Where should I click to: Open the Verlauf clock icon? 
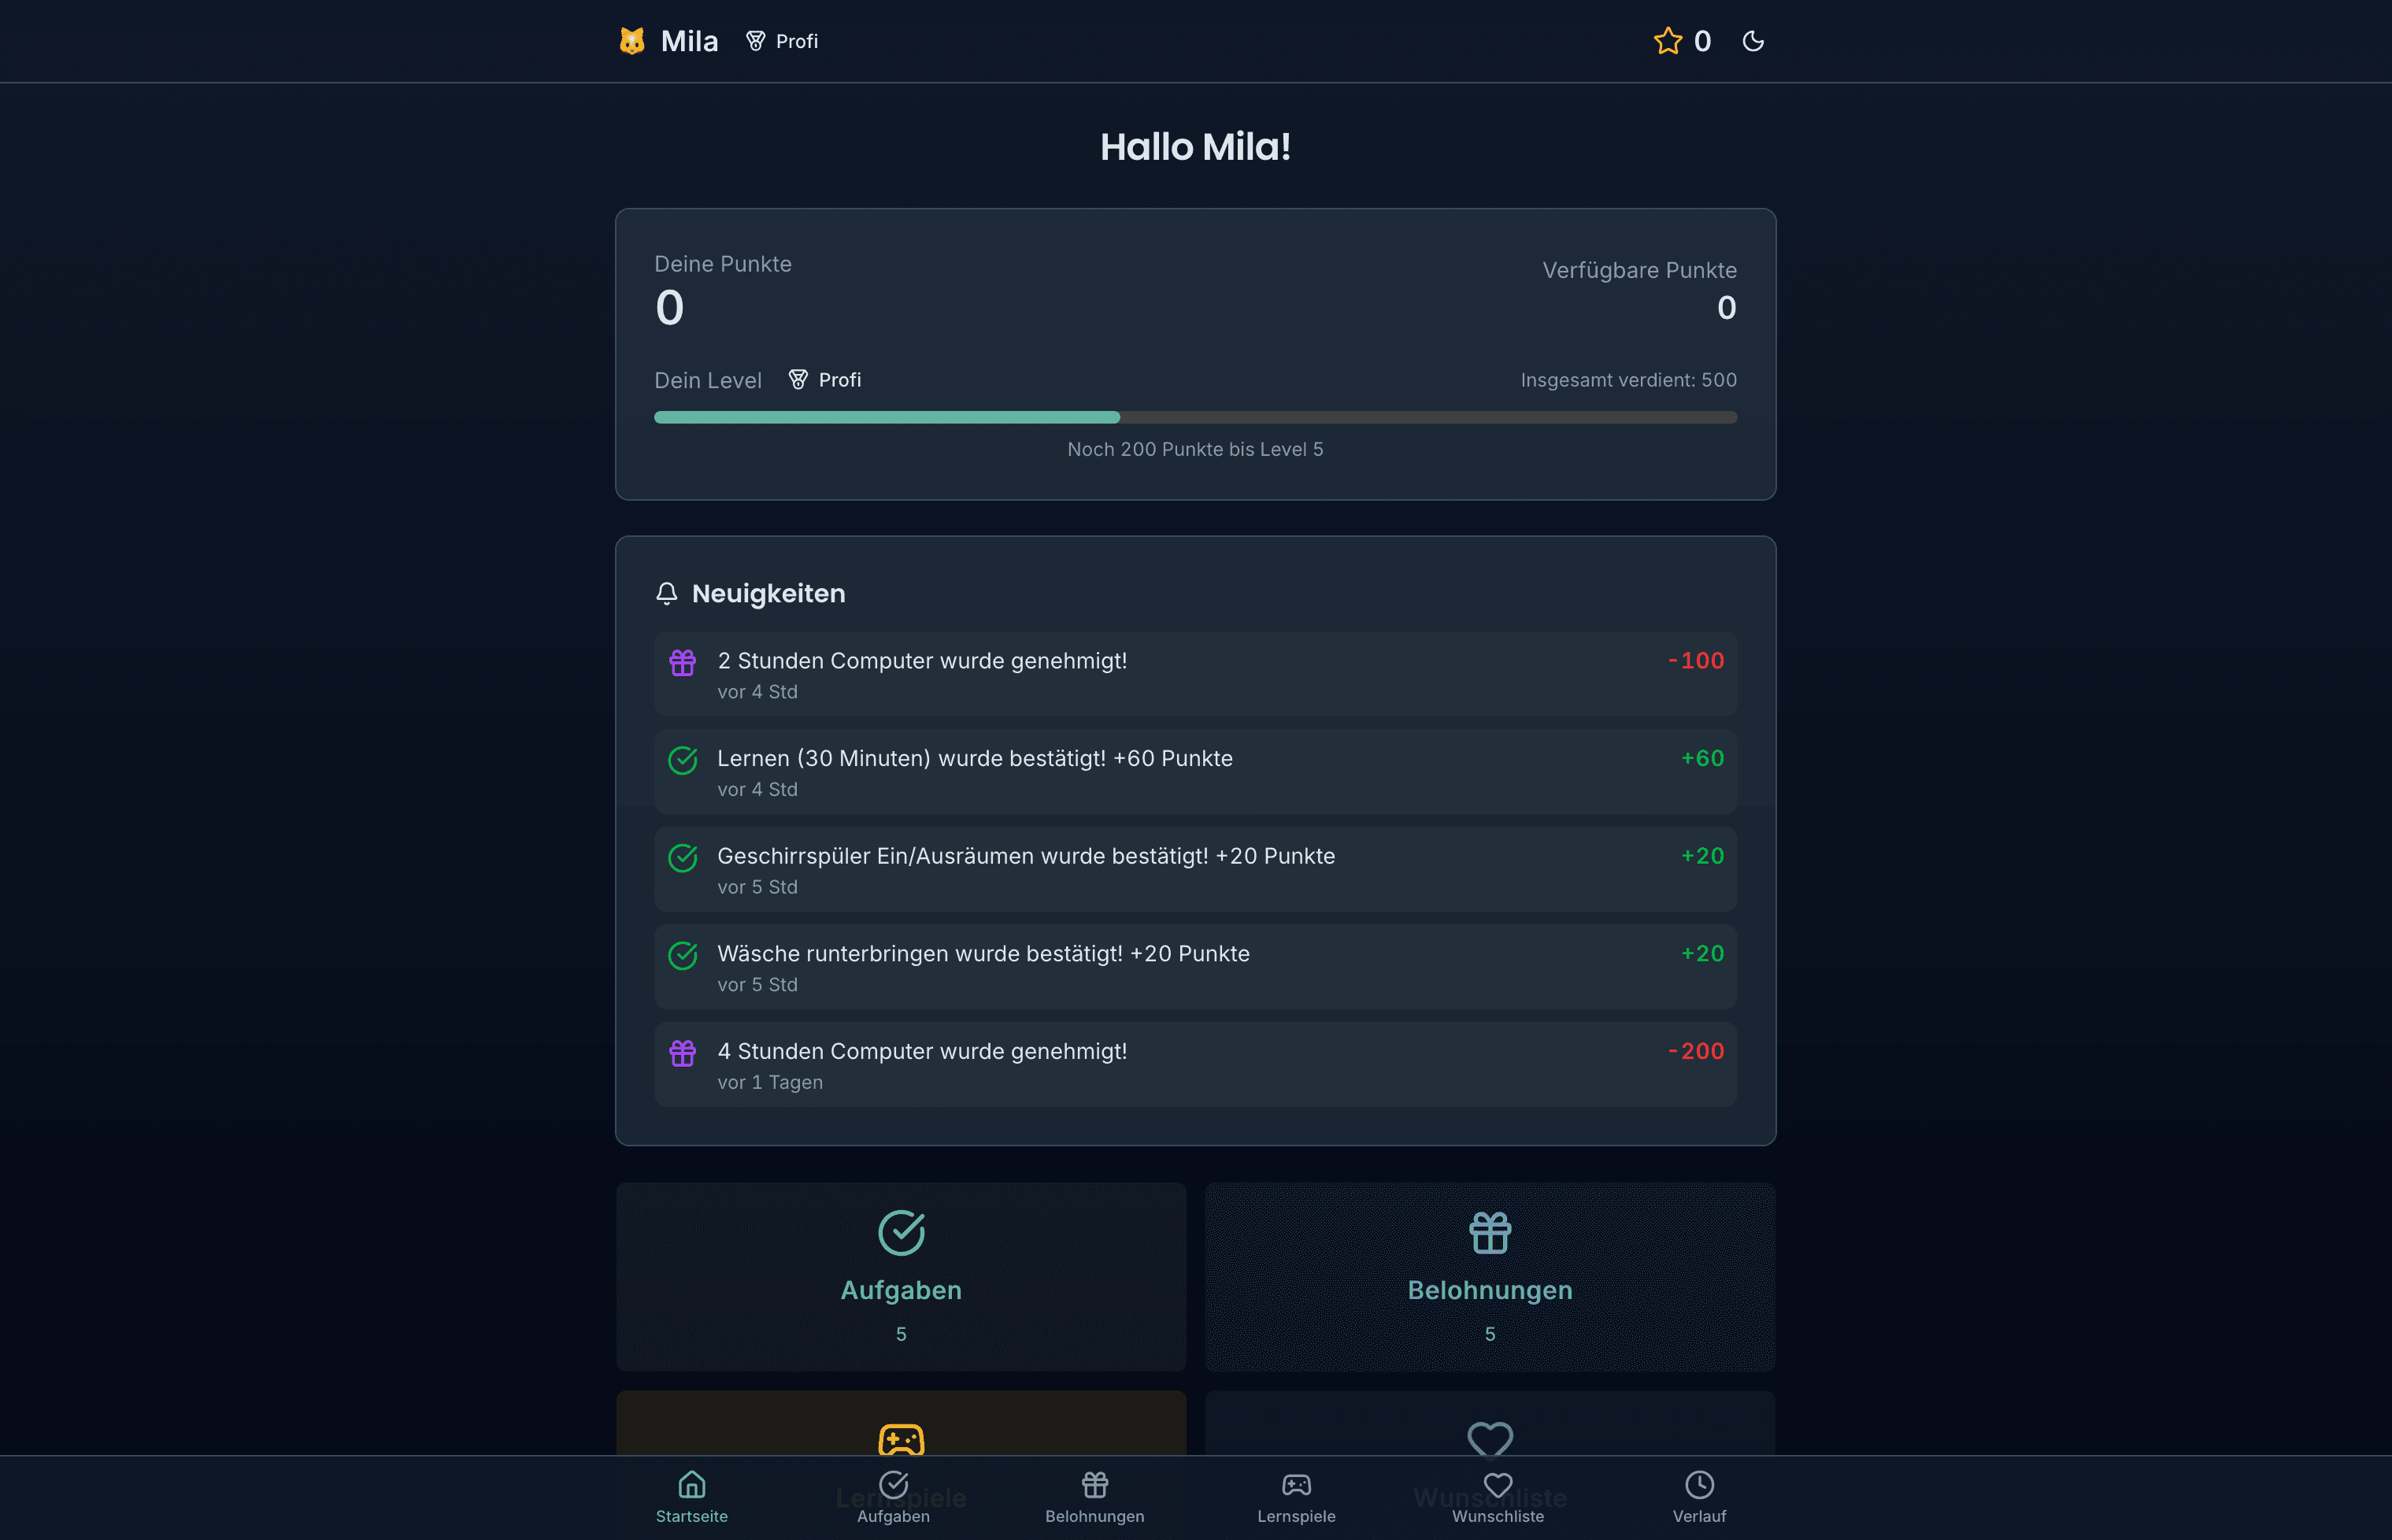(x=1699, y=1486)
